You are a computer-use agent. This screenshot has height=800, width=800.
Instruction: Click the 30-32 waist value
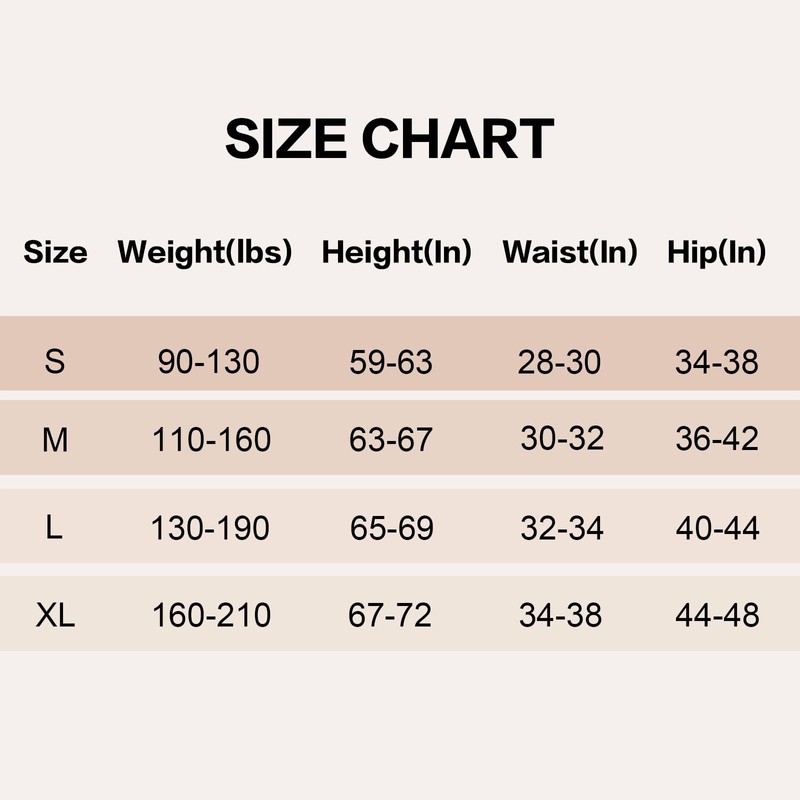click(562, 439)
